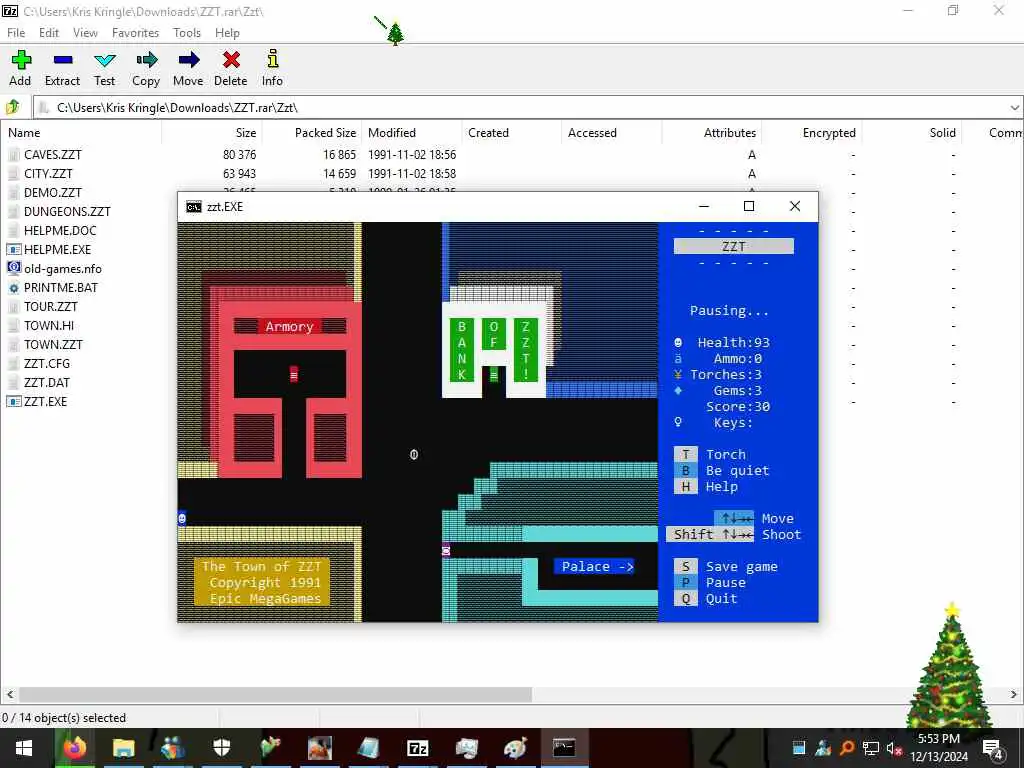
Task: Select the HELPME.DOC file
Action: pos(60,231)
